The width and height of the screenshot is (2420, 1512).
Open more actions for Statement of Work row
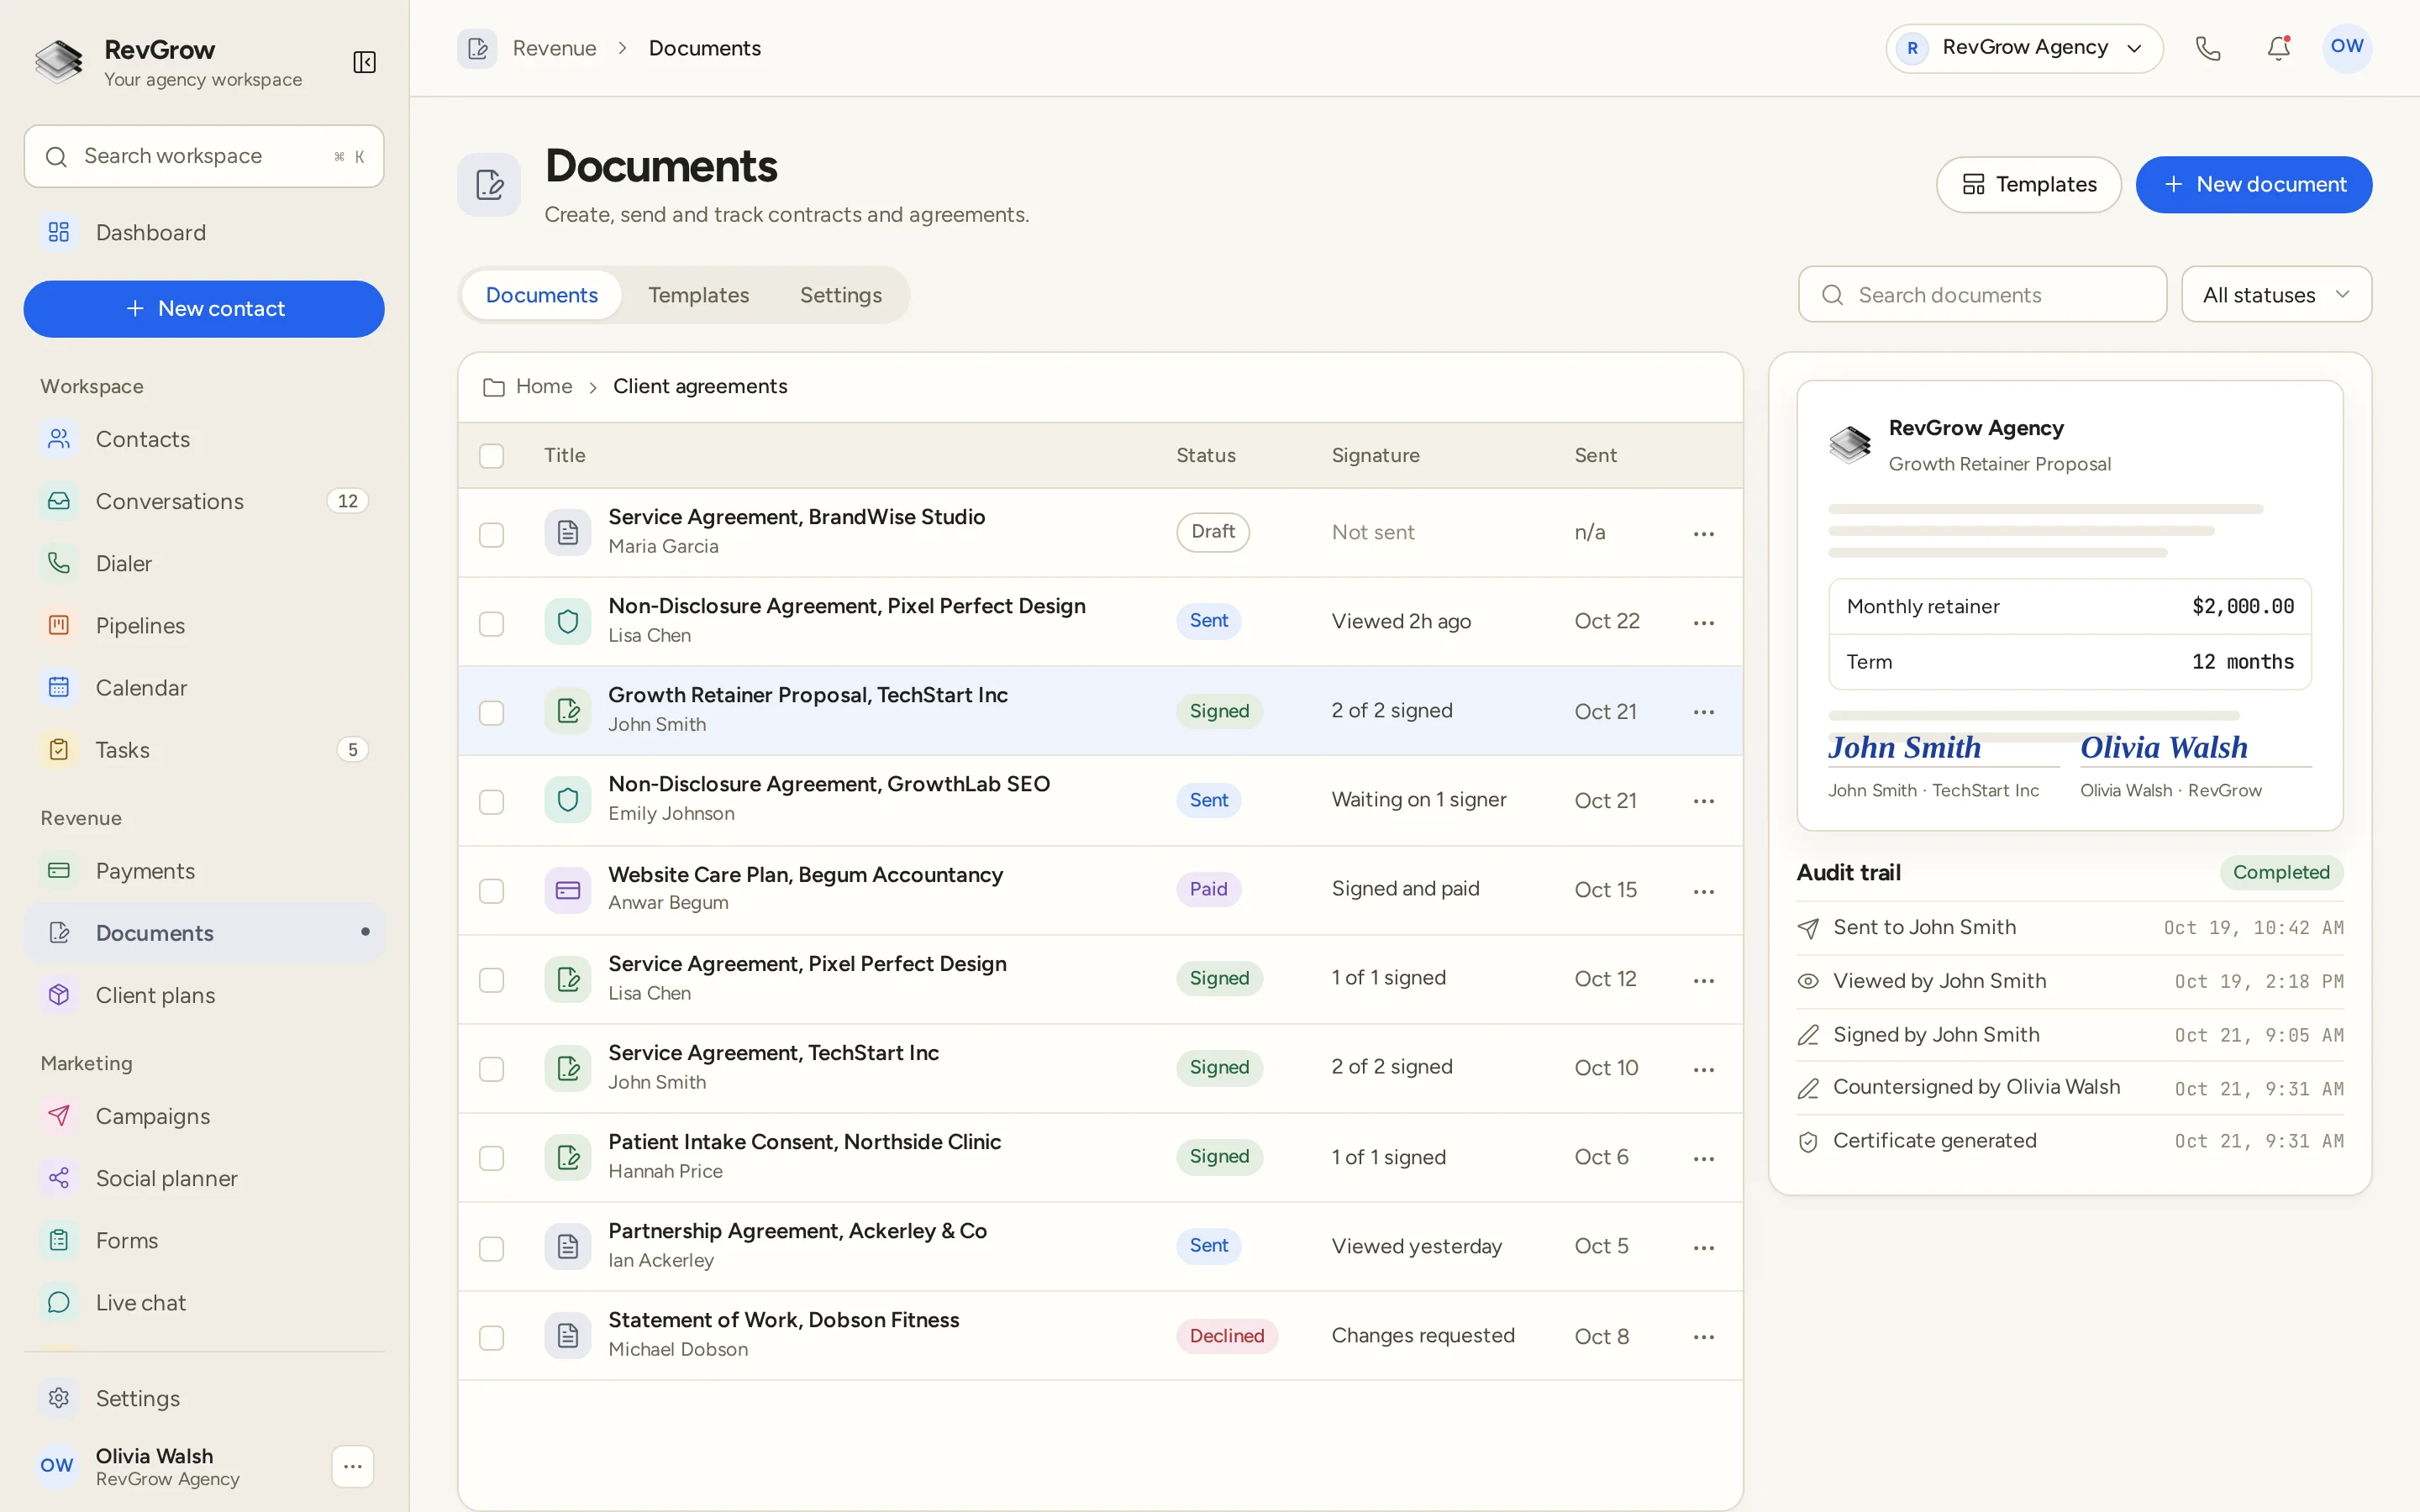[x=1704, y=1337]
